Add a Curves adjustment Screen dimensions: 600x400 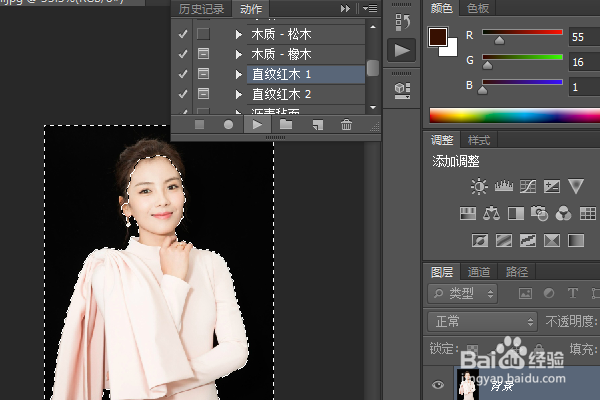point(528,186)
